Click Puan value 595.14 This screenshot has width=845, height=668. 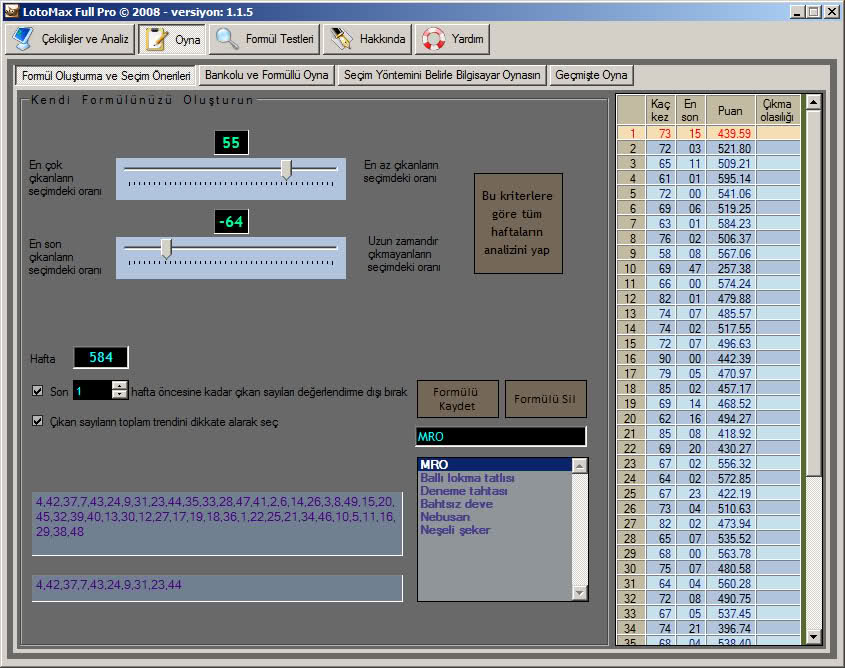pyautogui.click(x=730, y=178)
